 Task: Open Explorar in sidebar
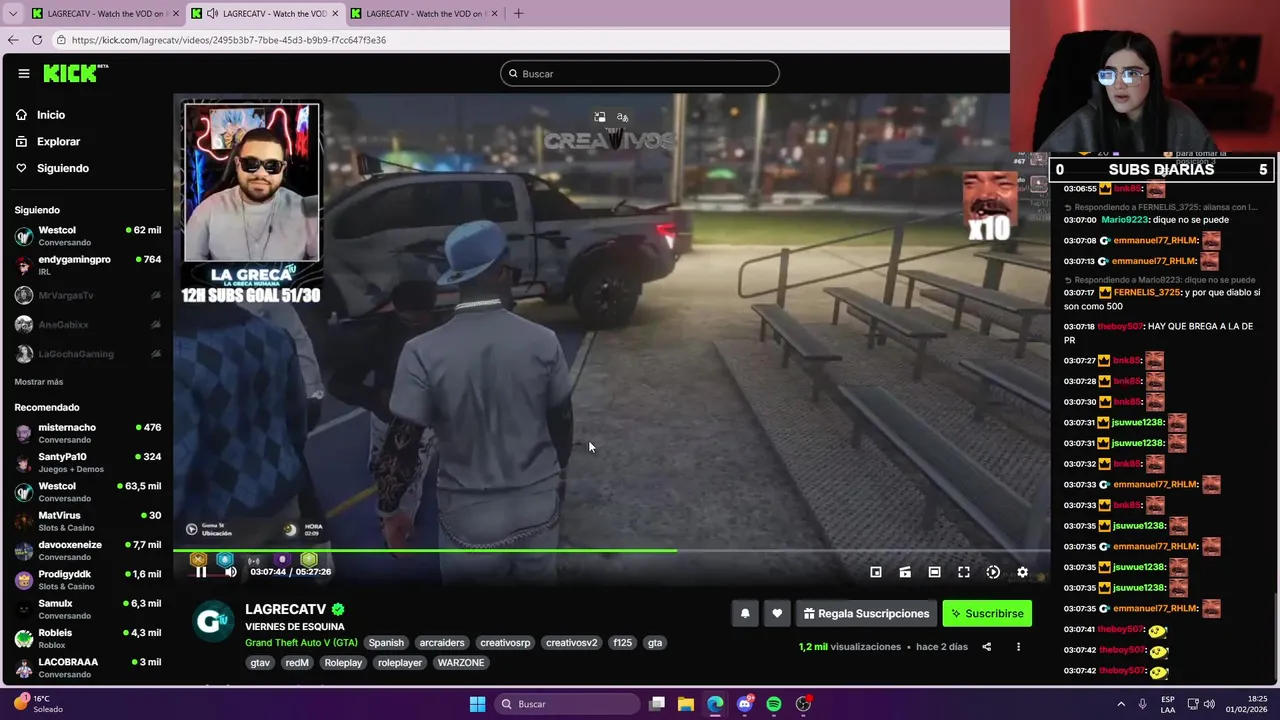[88, 142]
